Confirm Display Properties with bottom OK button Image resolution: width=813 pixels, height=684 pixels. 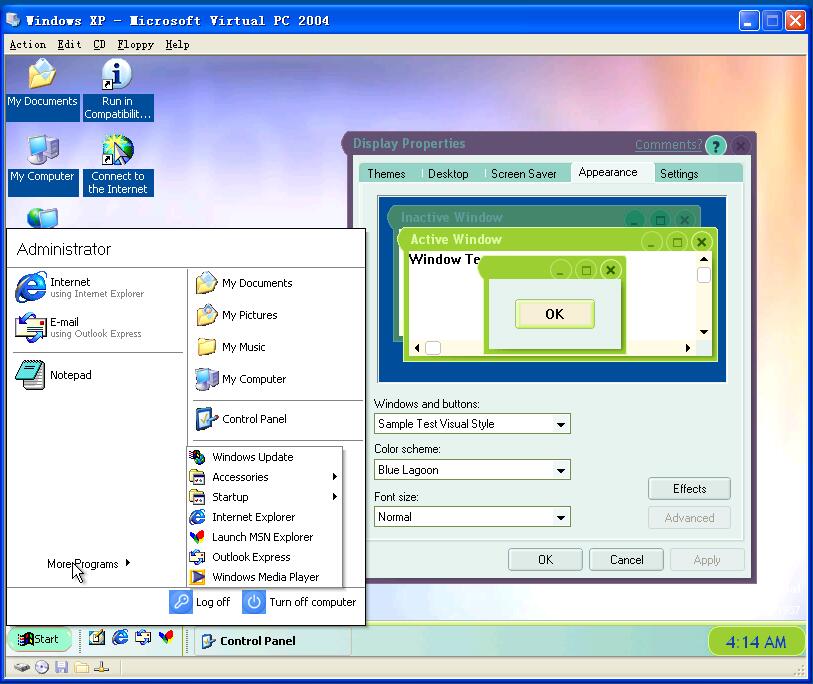[x=545, y=560]
